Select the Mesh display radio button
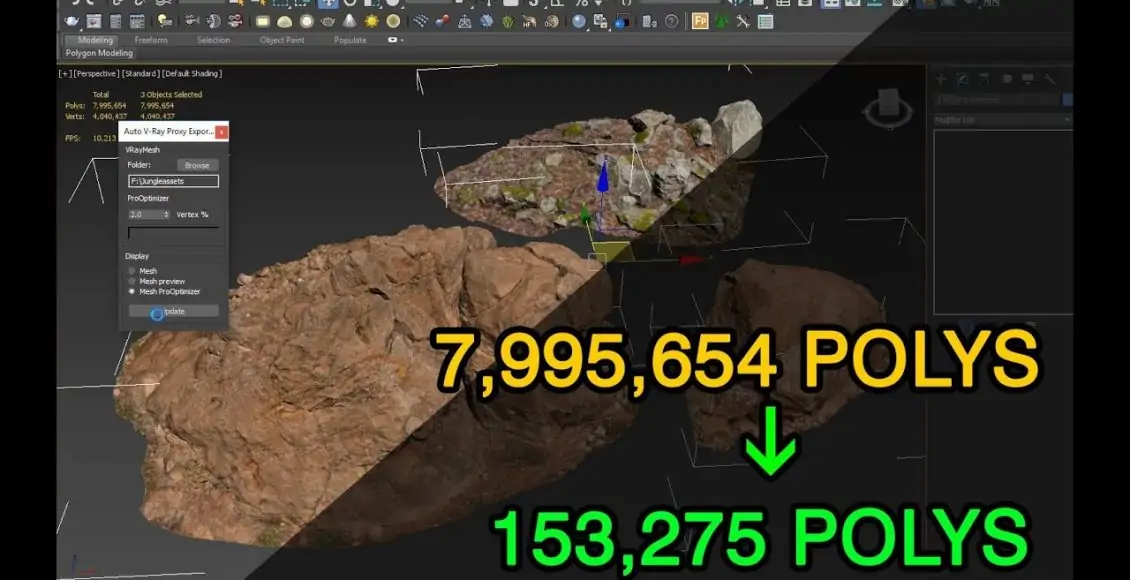The image size is (1130, 580). 132,271
